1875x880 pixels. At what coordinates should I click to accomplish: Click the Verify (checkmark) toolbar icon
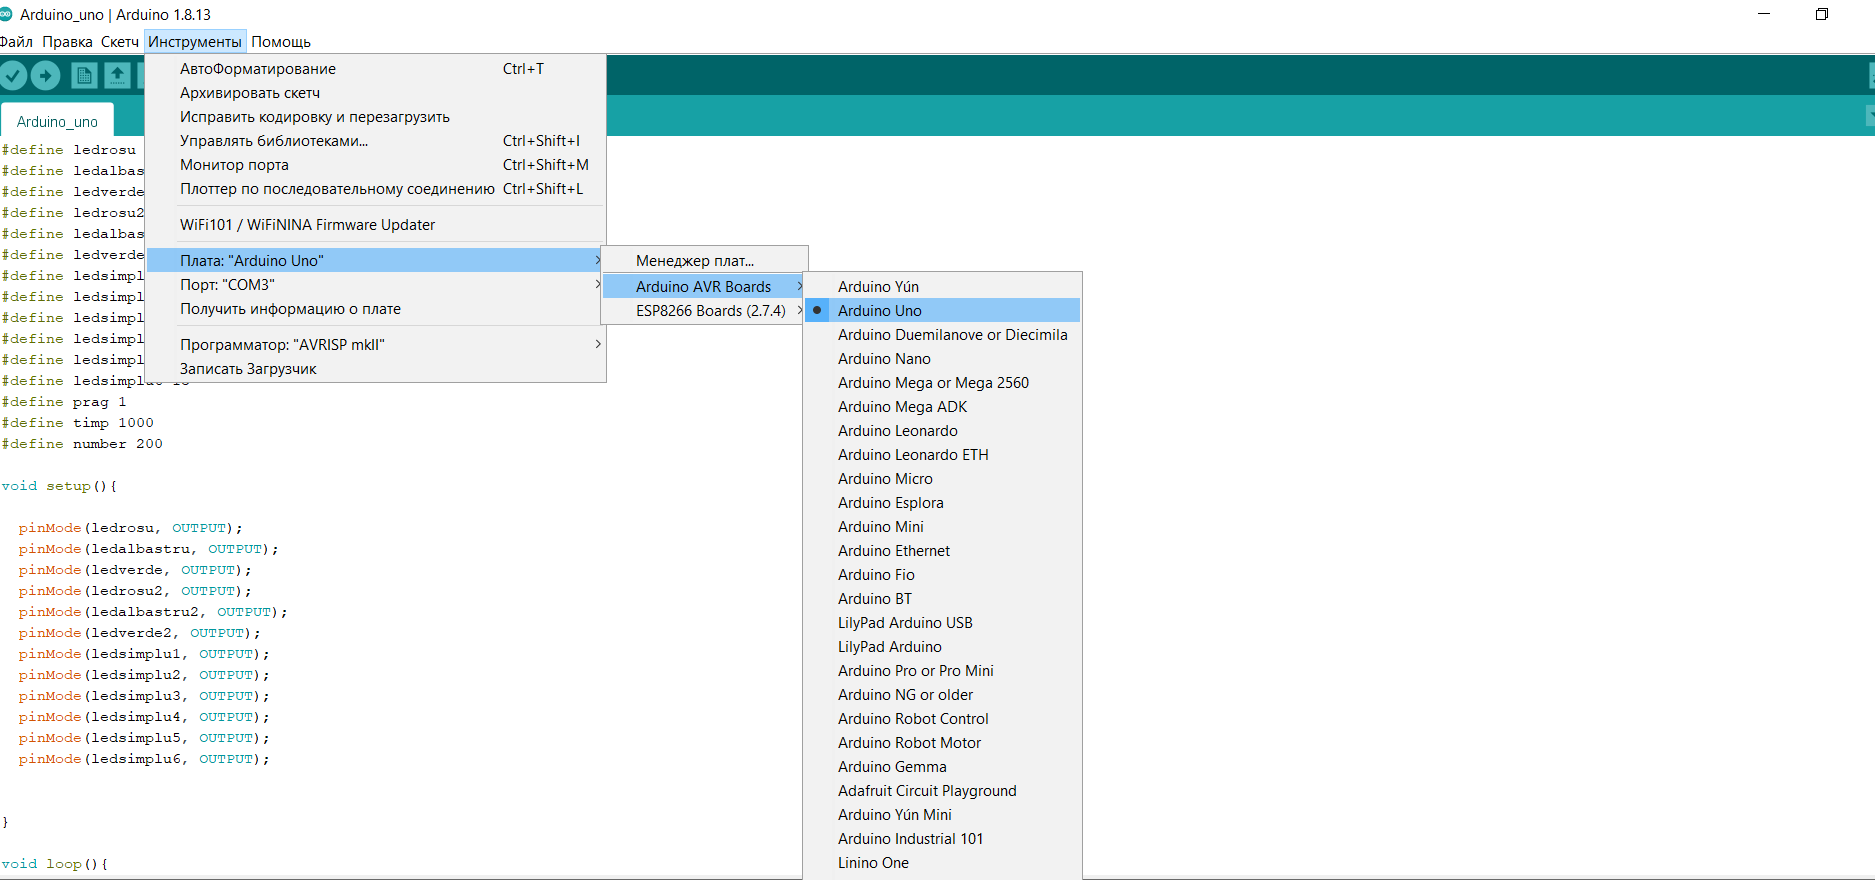[x=13, y=75]
